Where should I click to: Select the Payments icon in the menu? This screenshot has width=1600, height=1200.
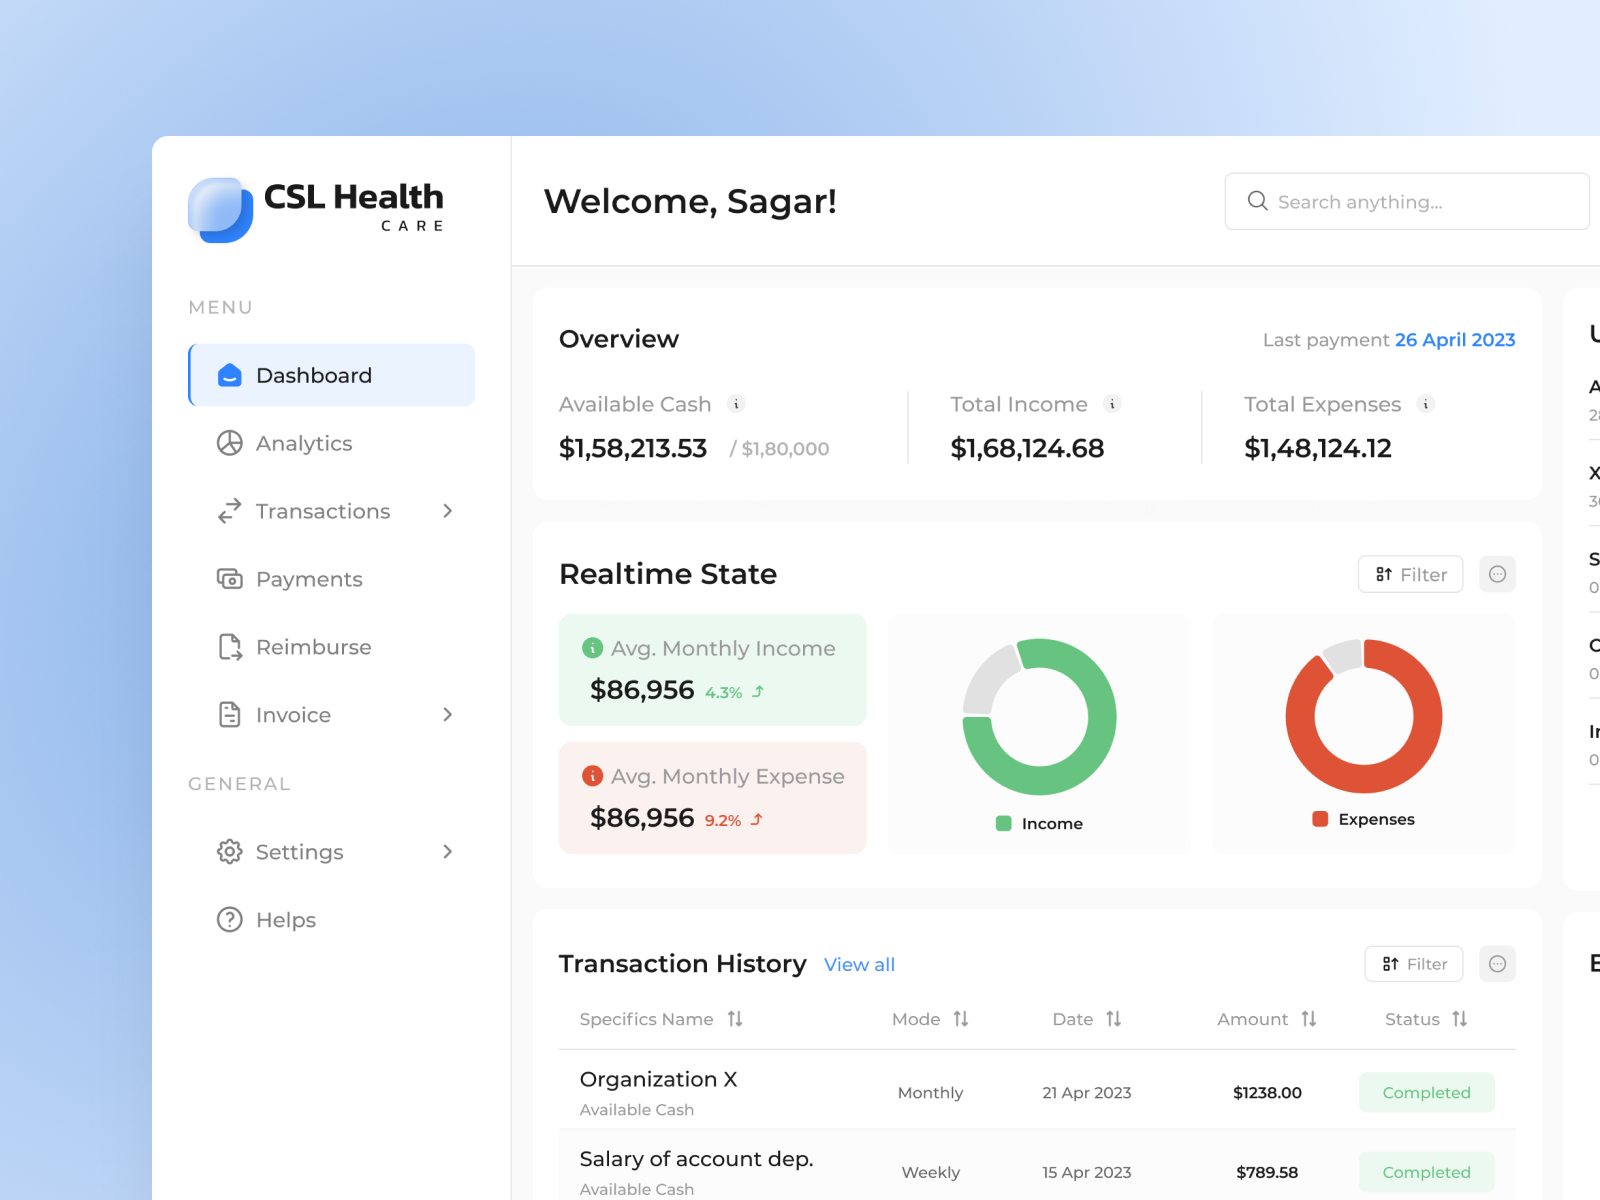point(229,579)
